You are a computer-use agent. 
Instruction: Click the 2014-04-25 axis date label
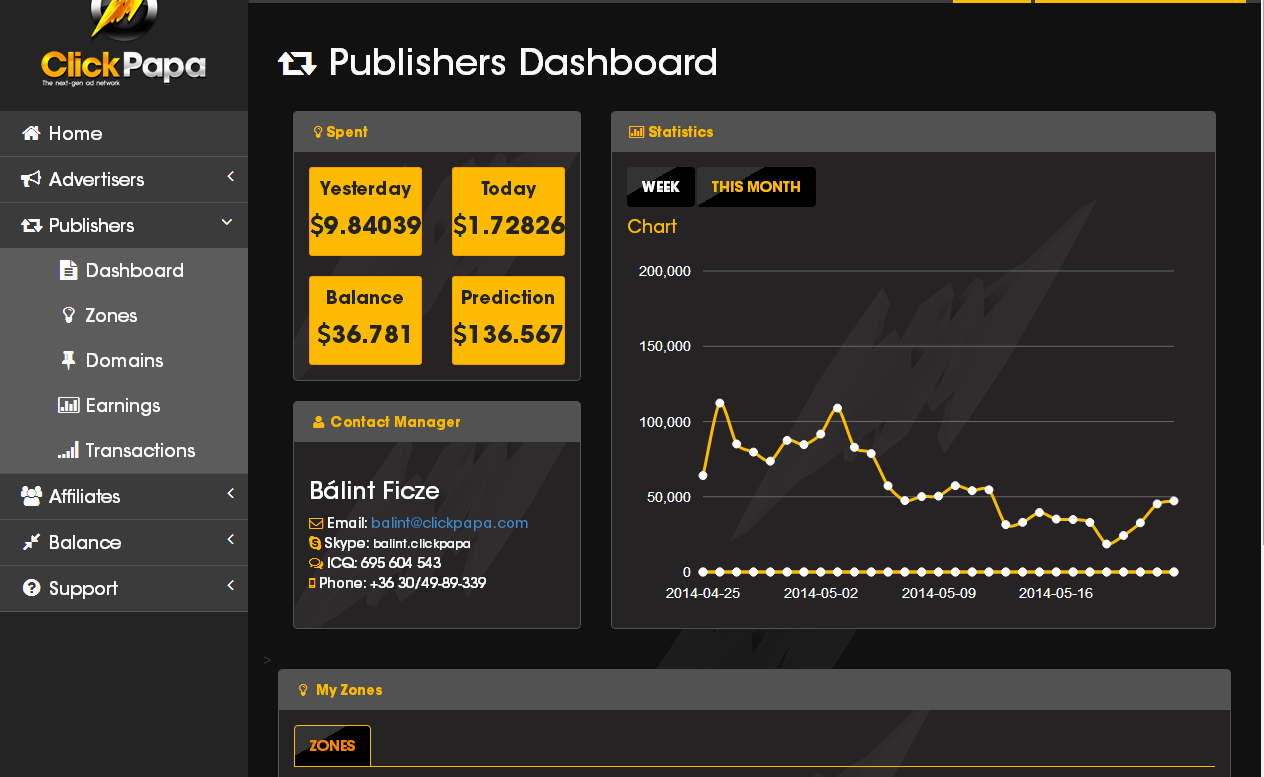pyautogui.click(x=703, y=593)
